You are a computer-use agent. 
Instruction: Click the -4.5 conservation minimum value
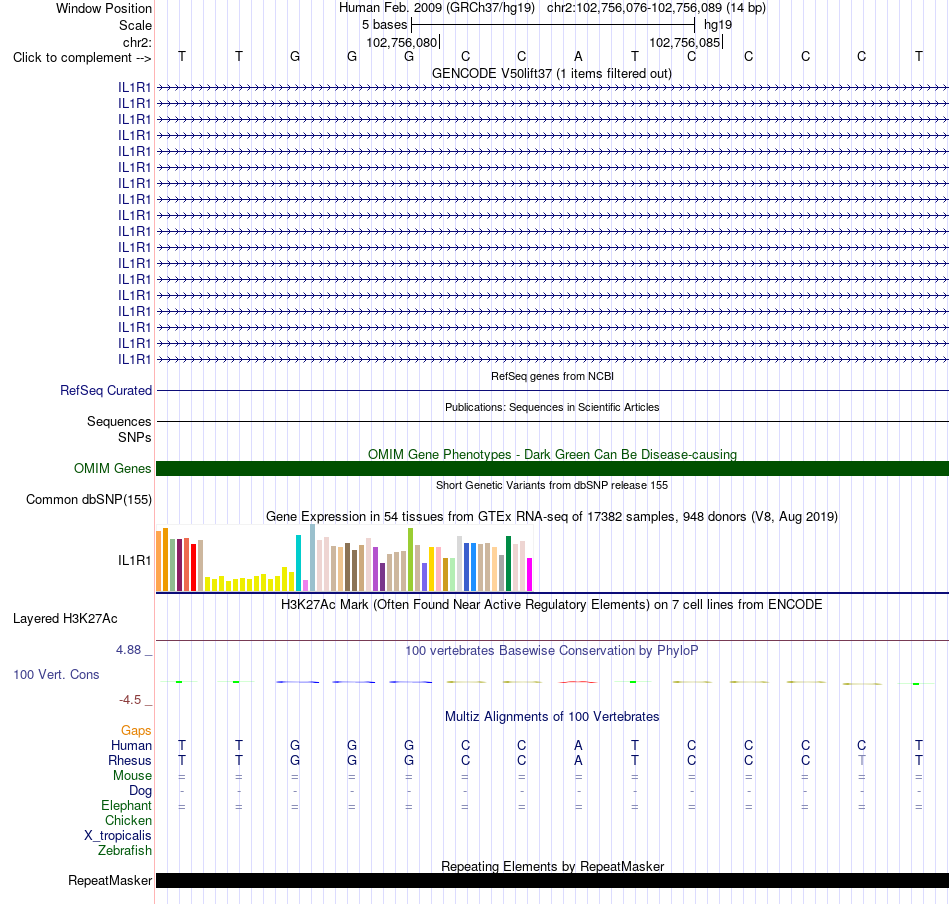(x=130, y=700)
